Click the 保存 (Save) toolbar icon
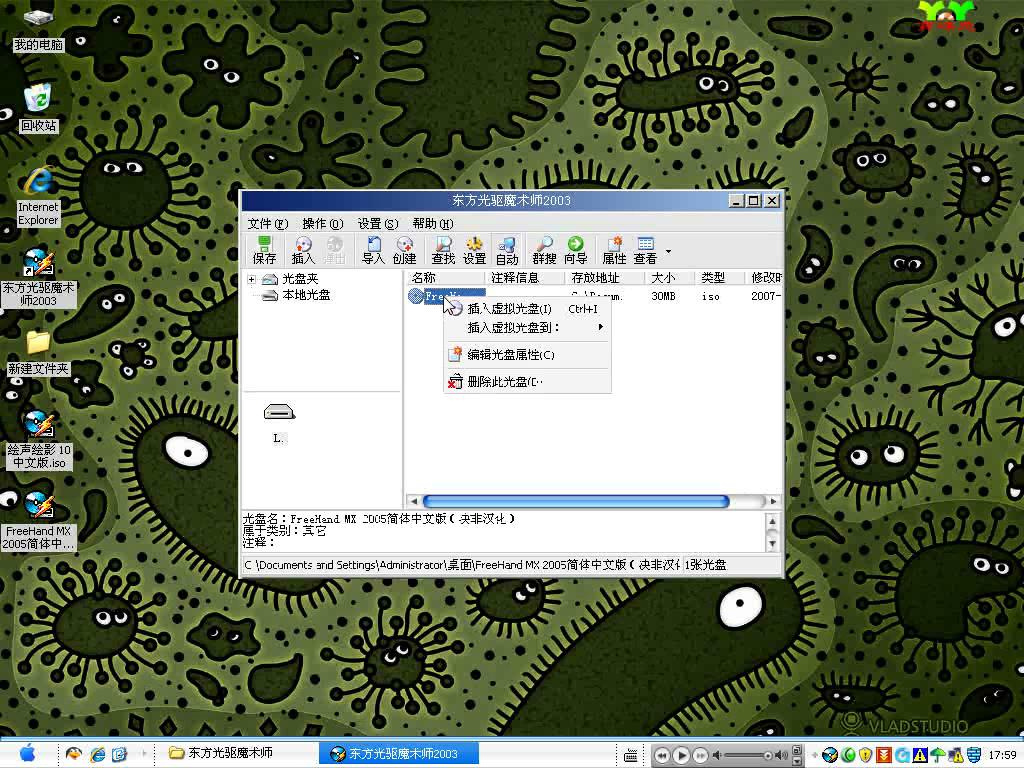 (264, 251)
